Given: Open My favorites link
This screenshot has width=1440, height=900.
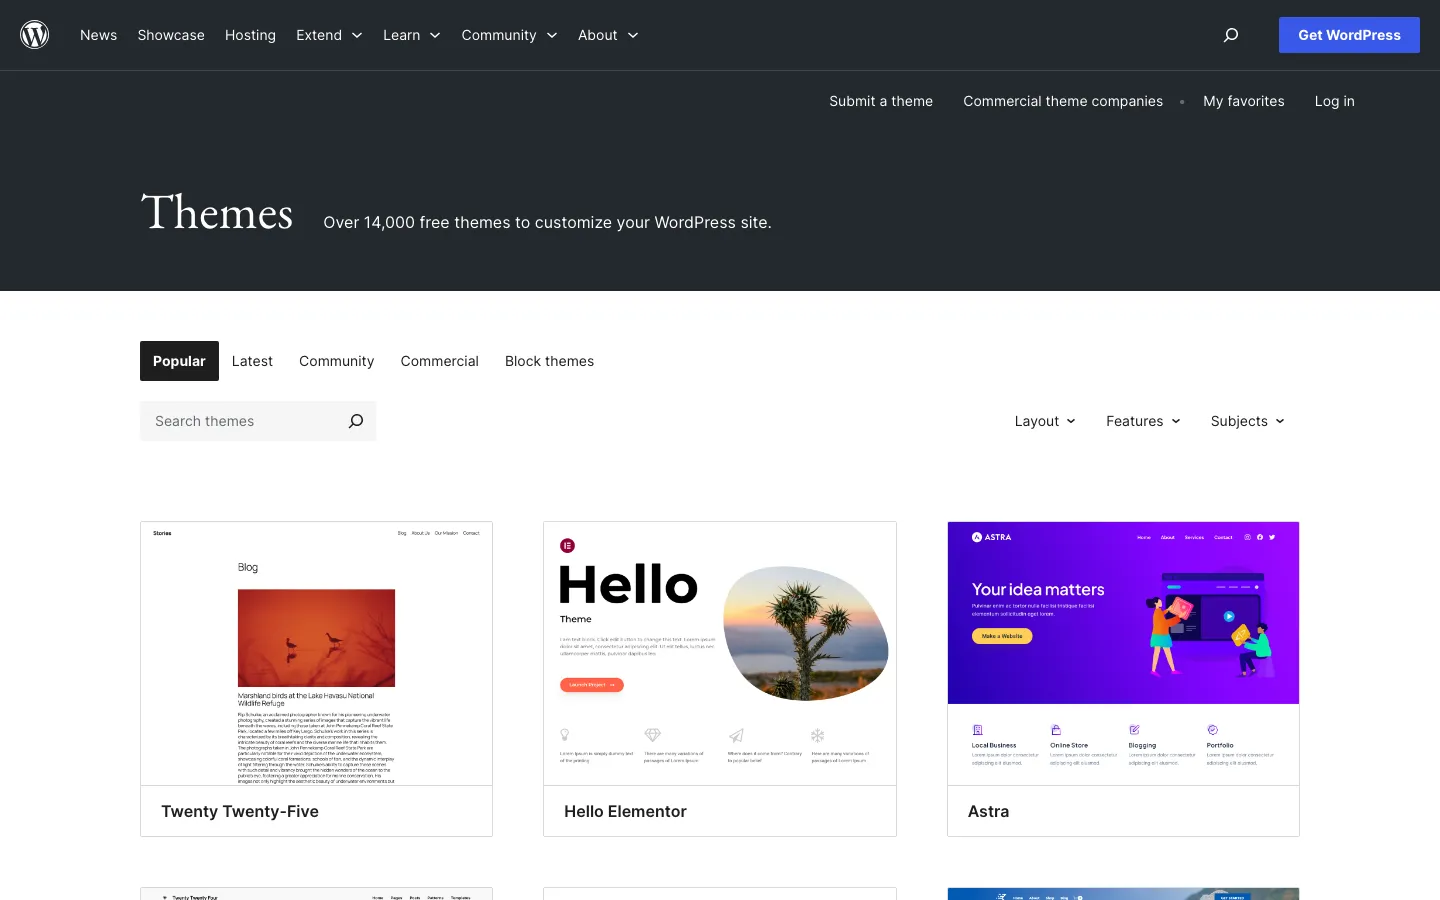Looking at the screenshot, I should 1244,101.
